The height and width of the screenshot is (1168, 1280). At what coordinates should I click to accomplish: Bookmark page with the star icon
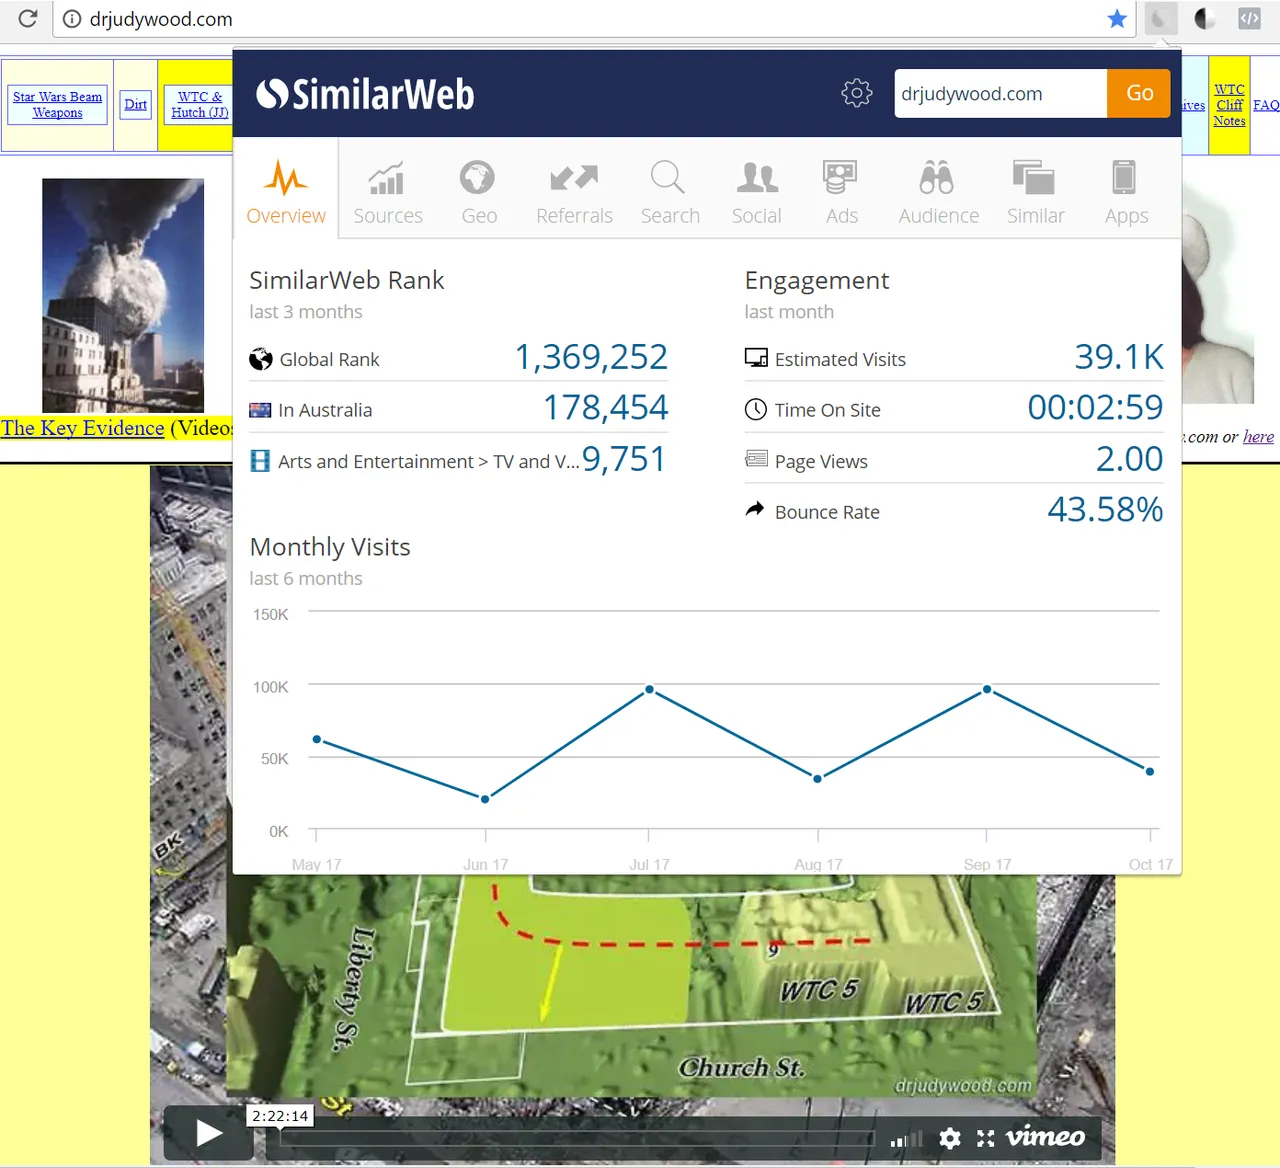(1117, 19)
